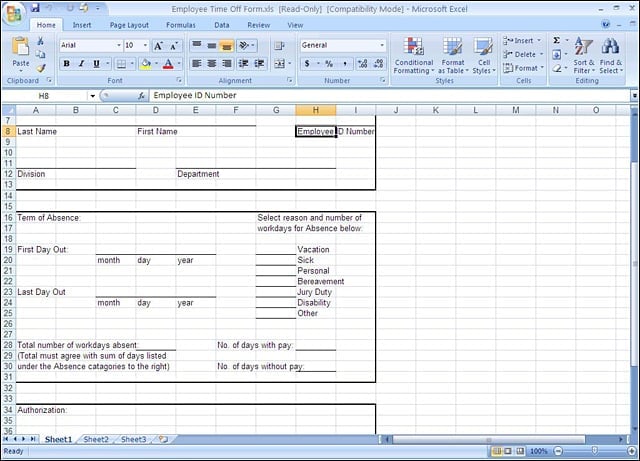Toggle Top Align vertical alignment
This screenshot has width=640, height=461.
[x=197, y=45]
